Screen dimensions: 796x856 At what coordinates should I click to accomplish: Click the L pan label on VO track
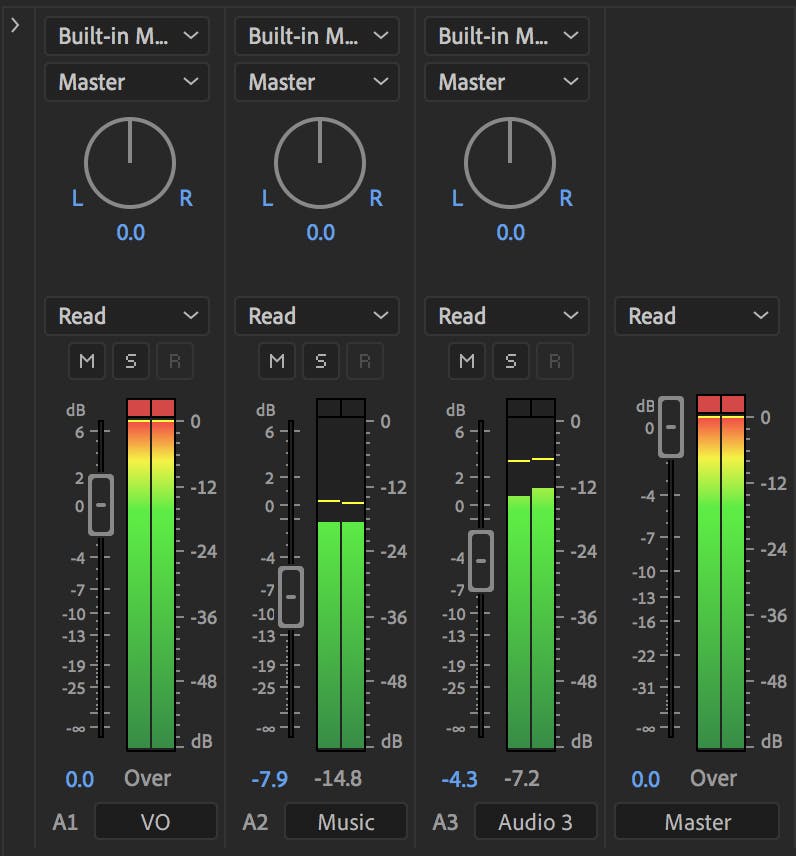click(x=78, y=198)
